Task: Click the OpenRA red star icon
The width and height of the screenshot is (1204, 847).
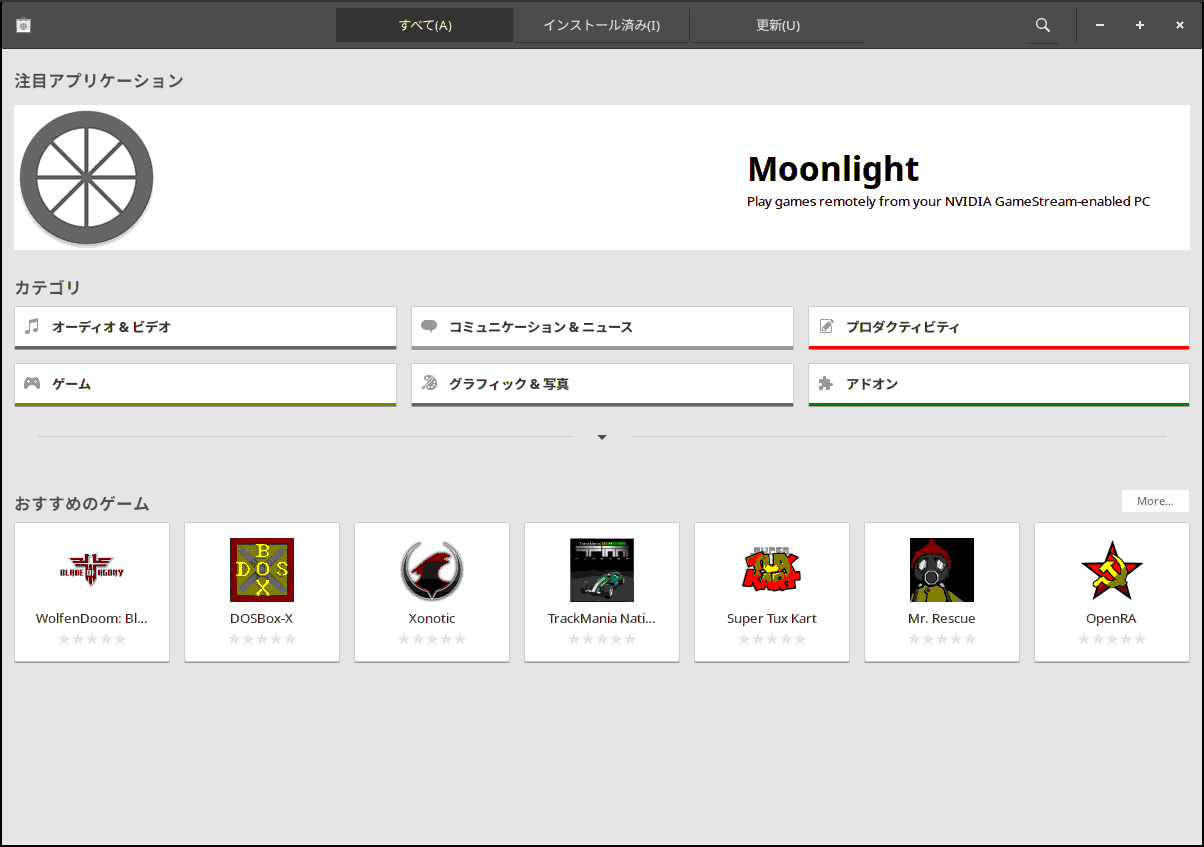Action: [x=1112, y=570]
